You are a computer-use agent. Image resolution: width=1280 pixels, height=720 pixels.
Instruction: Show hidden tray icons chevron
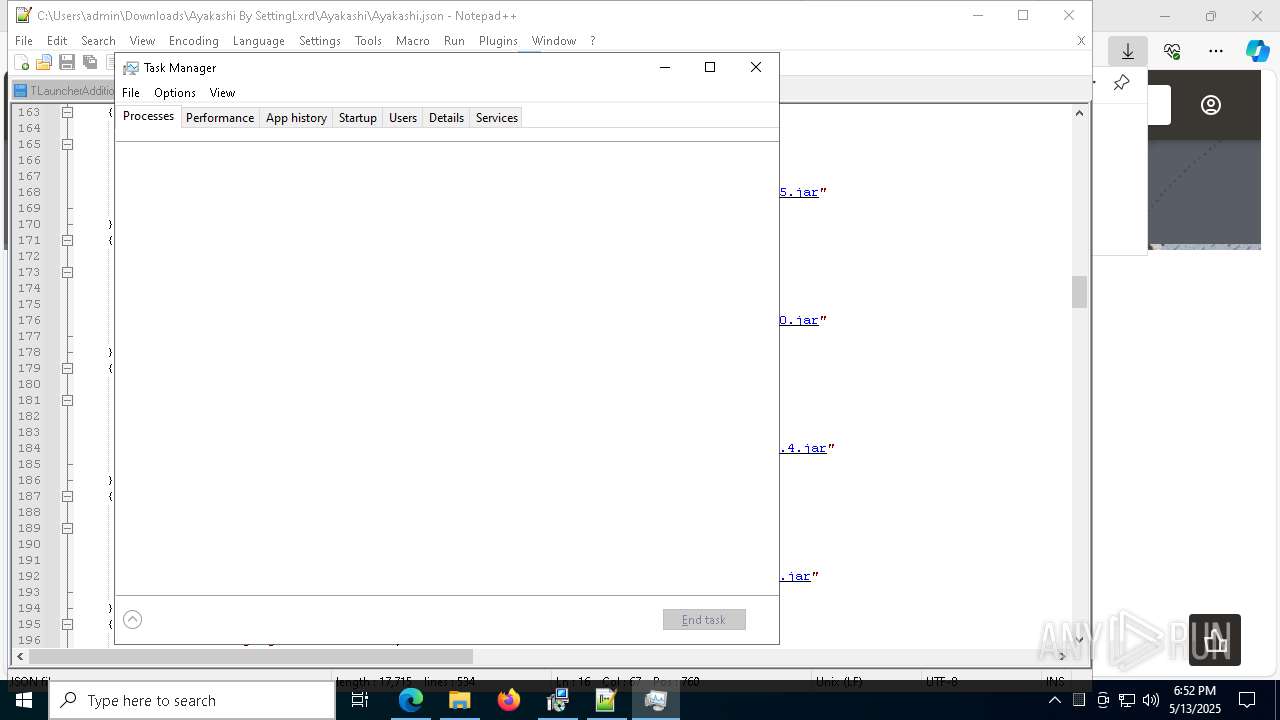pyautogui.click(x=1055, y=700)
